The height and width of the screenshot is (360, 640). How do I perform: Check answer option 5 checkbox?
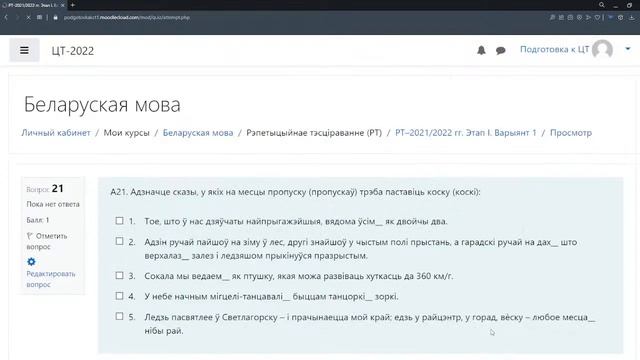click(119, 316)
